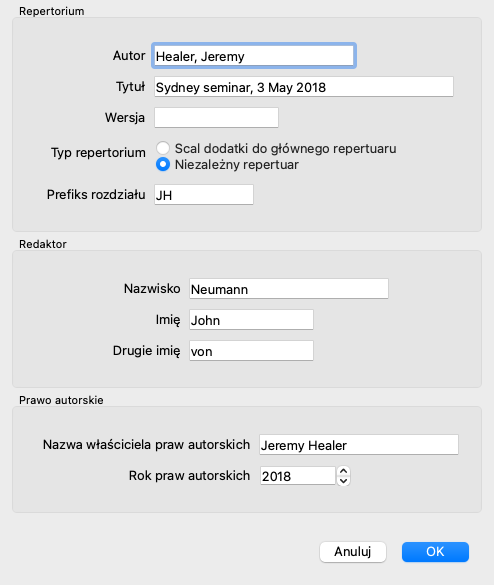Edit the copyright owner field 'Jeremy Healer'

point(359,444)
